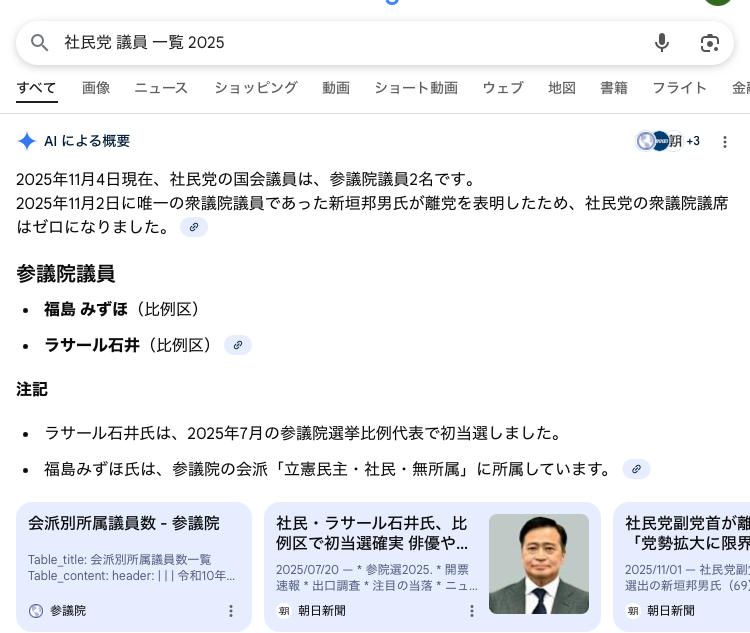Image resolution: width=750 pixels, height=633 pixels.
Task: Open Google Lens image search icon
Action: click(710, 42)
